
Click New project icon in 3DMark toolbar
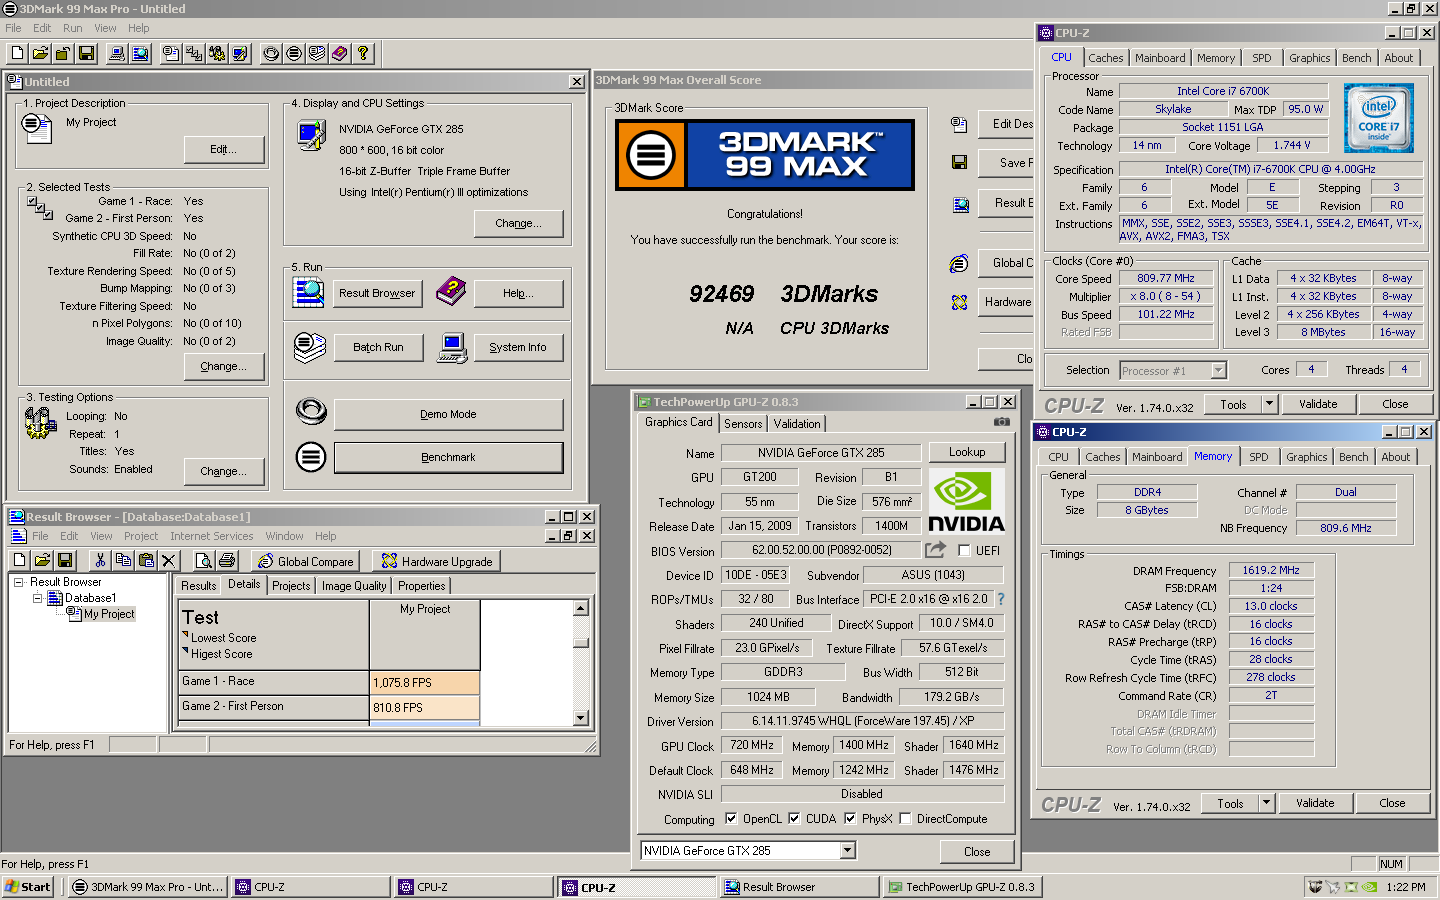18,53
